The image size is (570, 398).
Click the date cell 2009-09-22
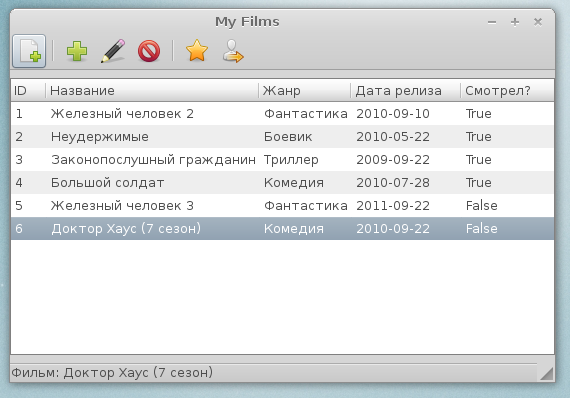point(393,160)
